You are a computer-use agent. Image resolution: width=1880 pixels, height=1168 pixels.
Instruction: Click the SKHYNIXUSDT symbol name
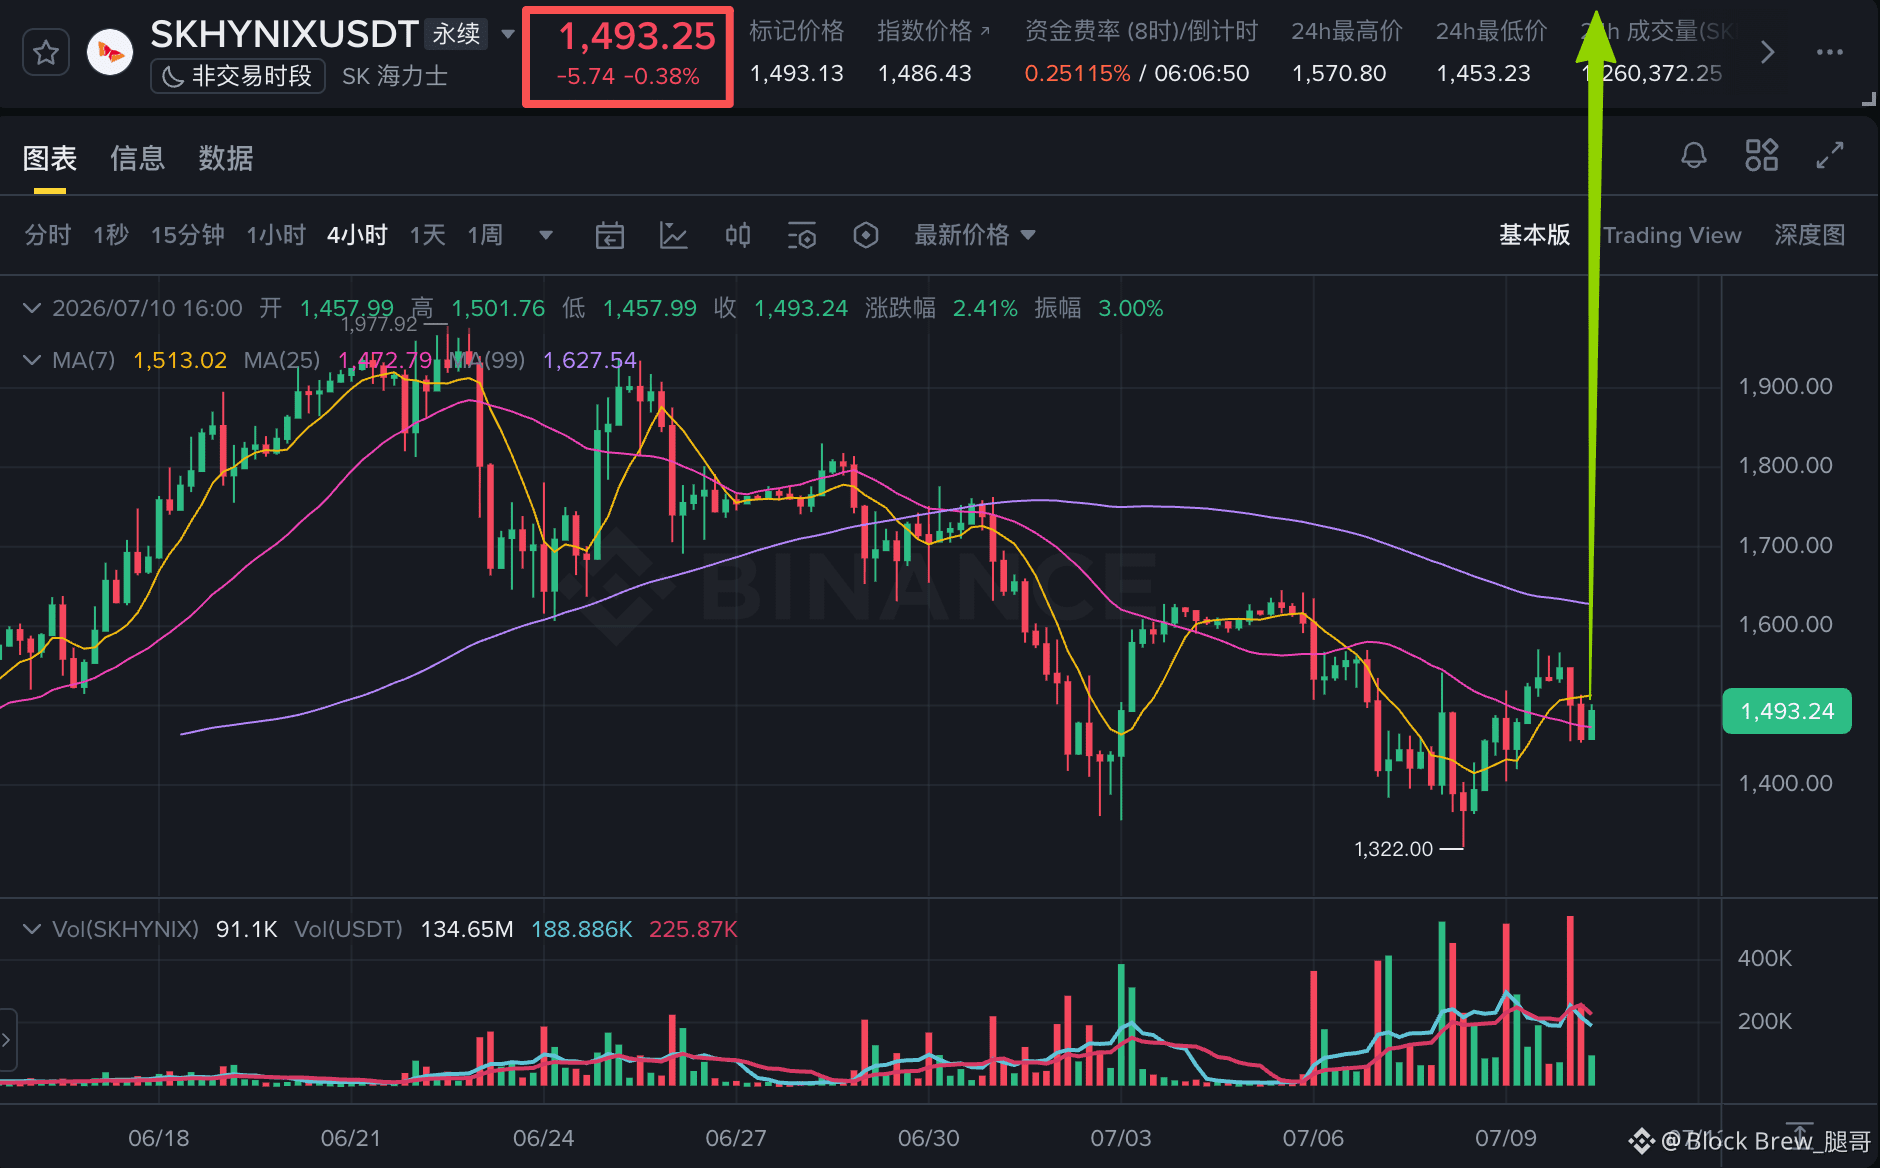[x=284, y=34]
